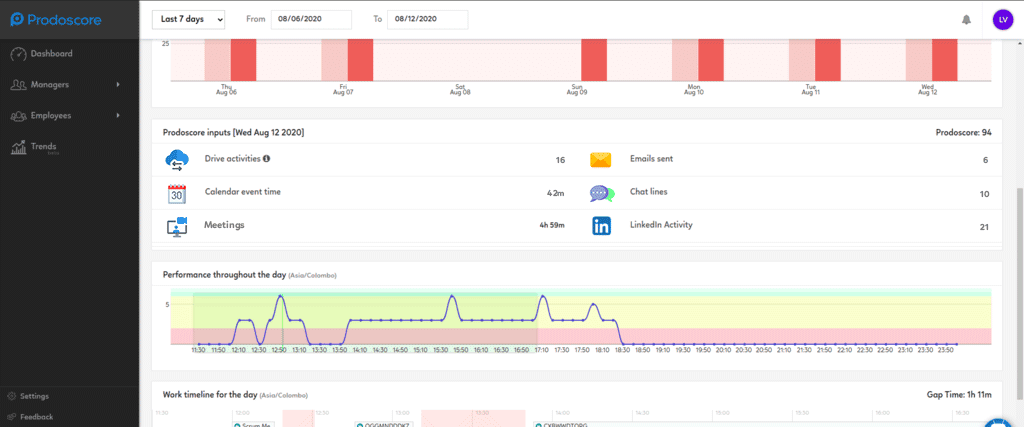This screenshot has height=427, width=1024.
Task: Click the Meetings video icon
Action: click(x=177, y=226)
